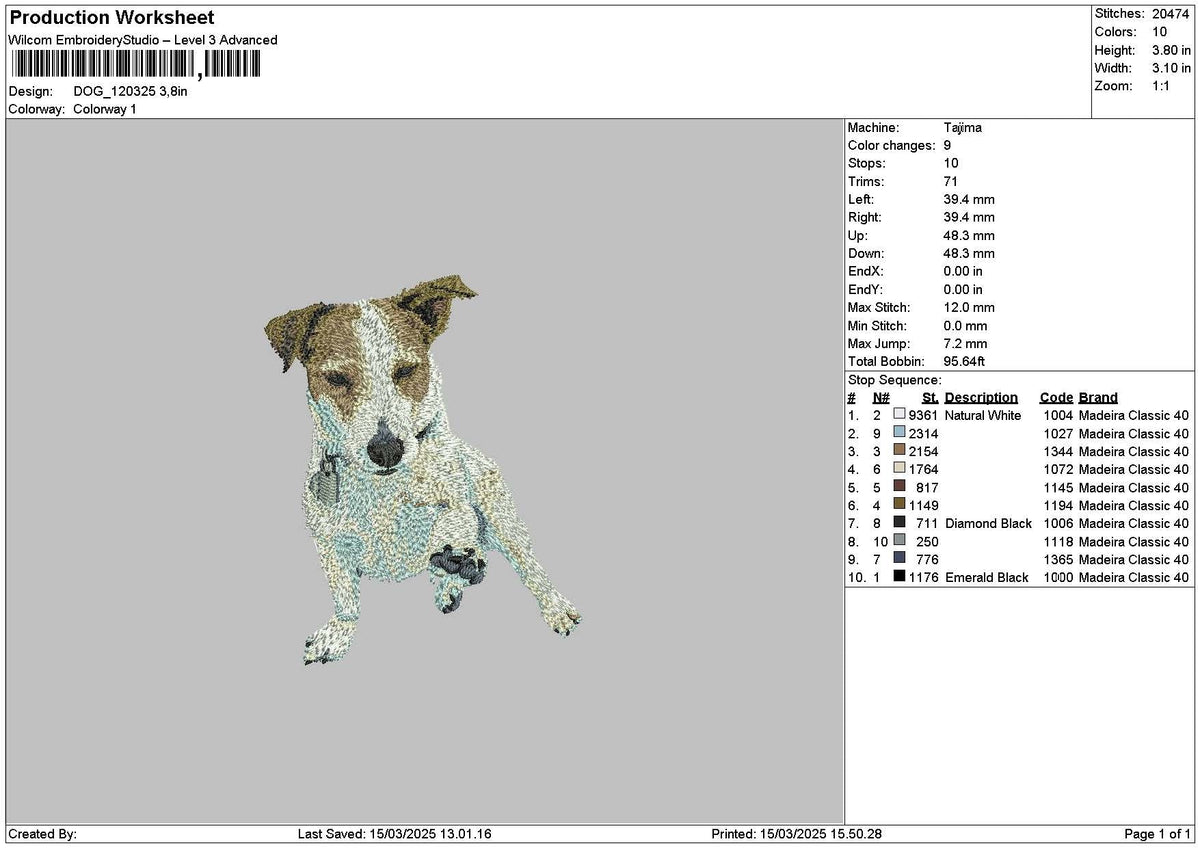Screen dimensions: 1200x848
Task: Click the 'Created By:' footer label
Action: click(42, 834)
